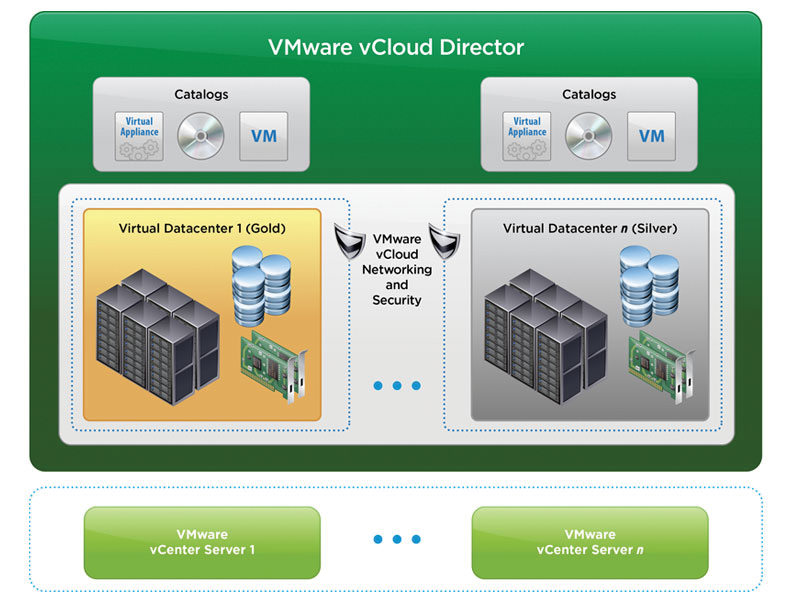Select the server racks in Gold datacenter
The height and width of the screenshot is (600, 800).
coord(152,335)
